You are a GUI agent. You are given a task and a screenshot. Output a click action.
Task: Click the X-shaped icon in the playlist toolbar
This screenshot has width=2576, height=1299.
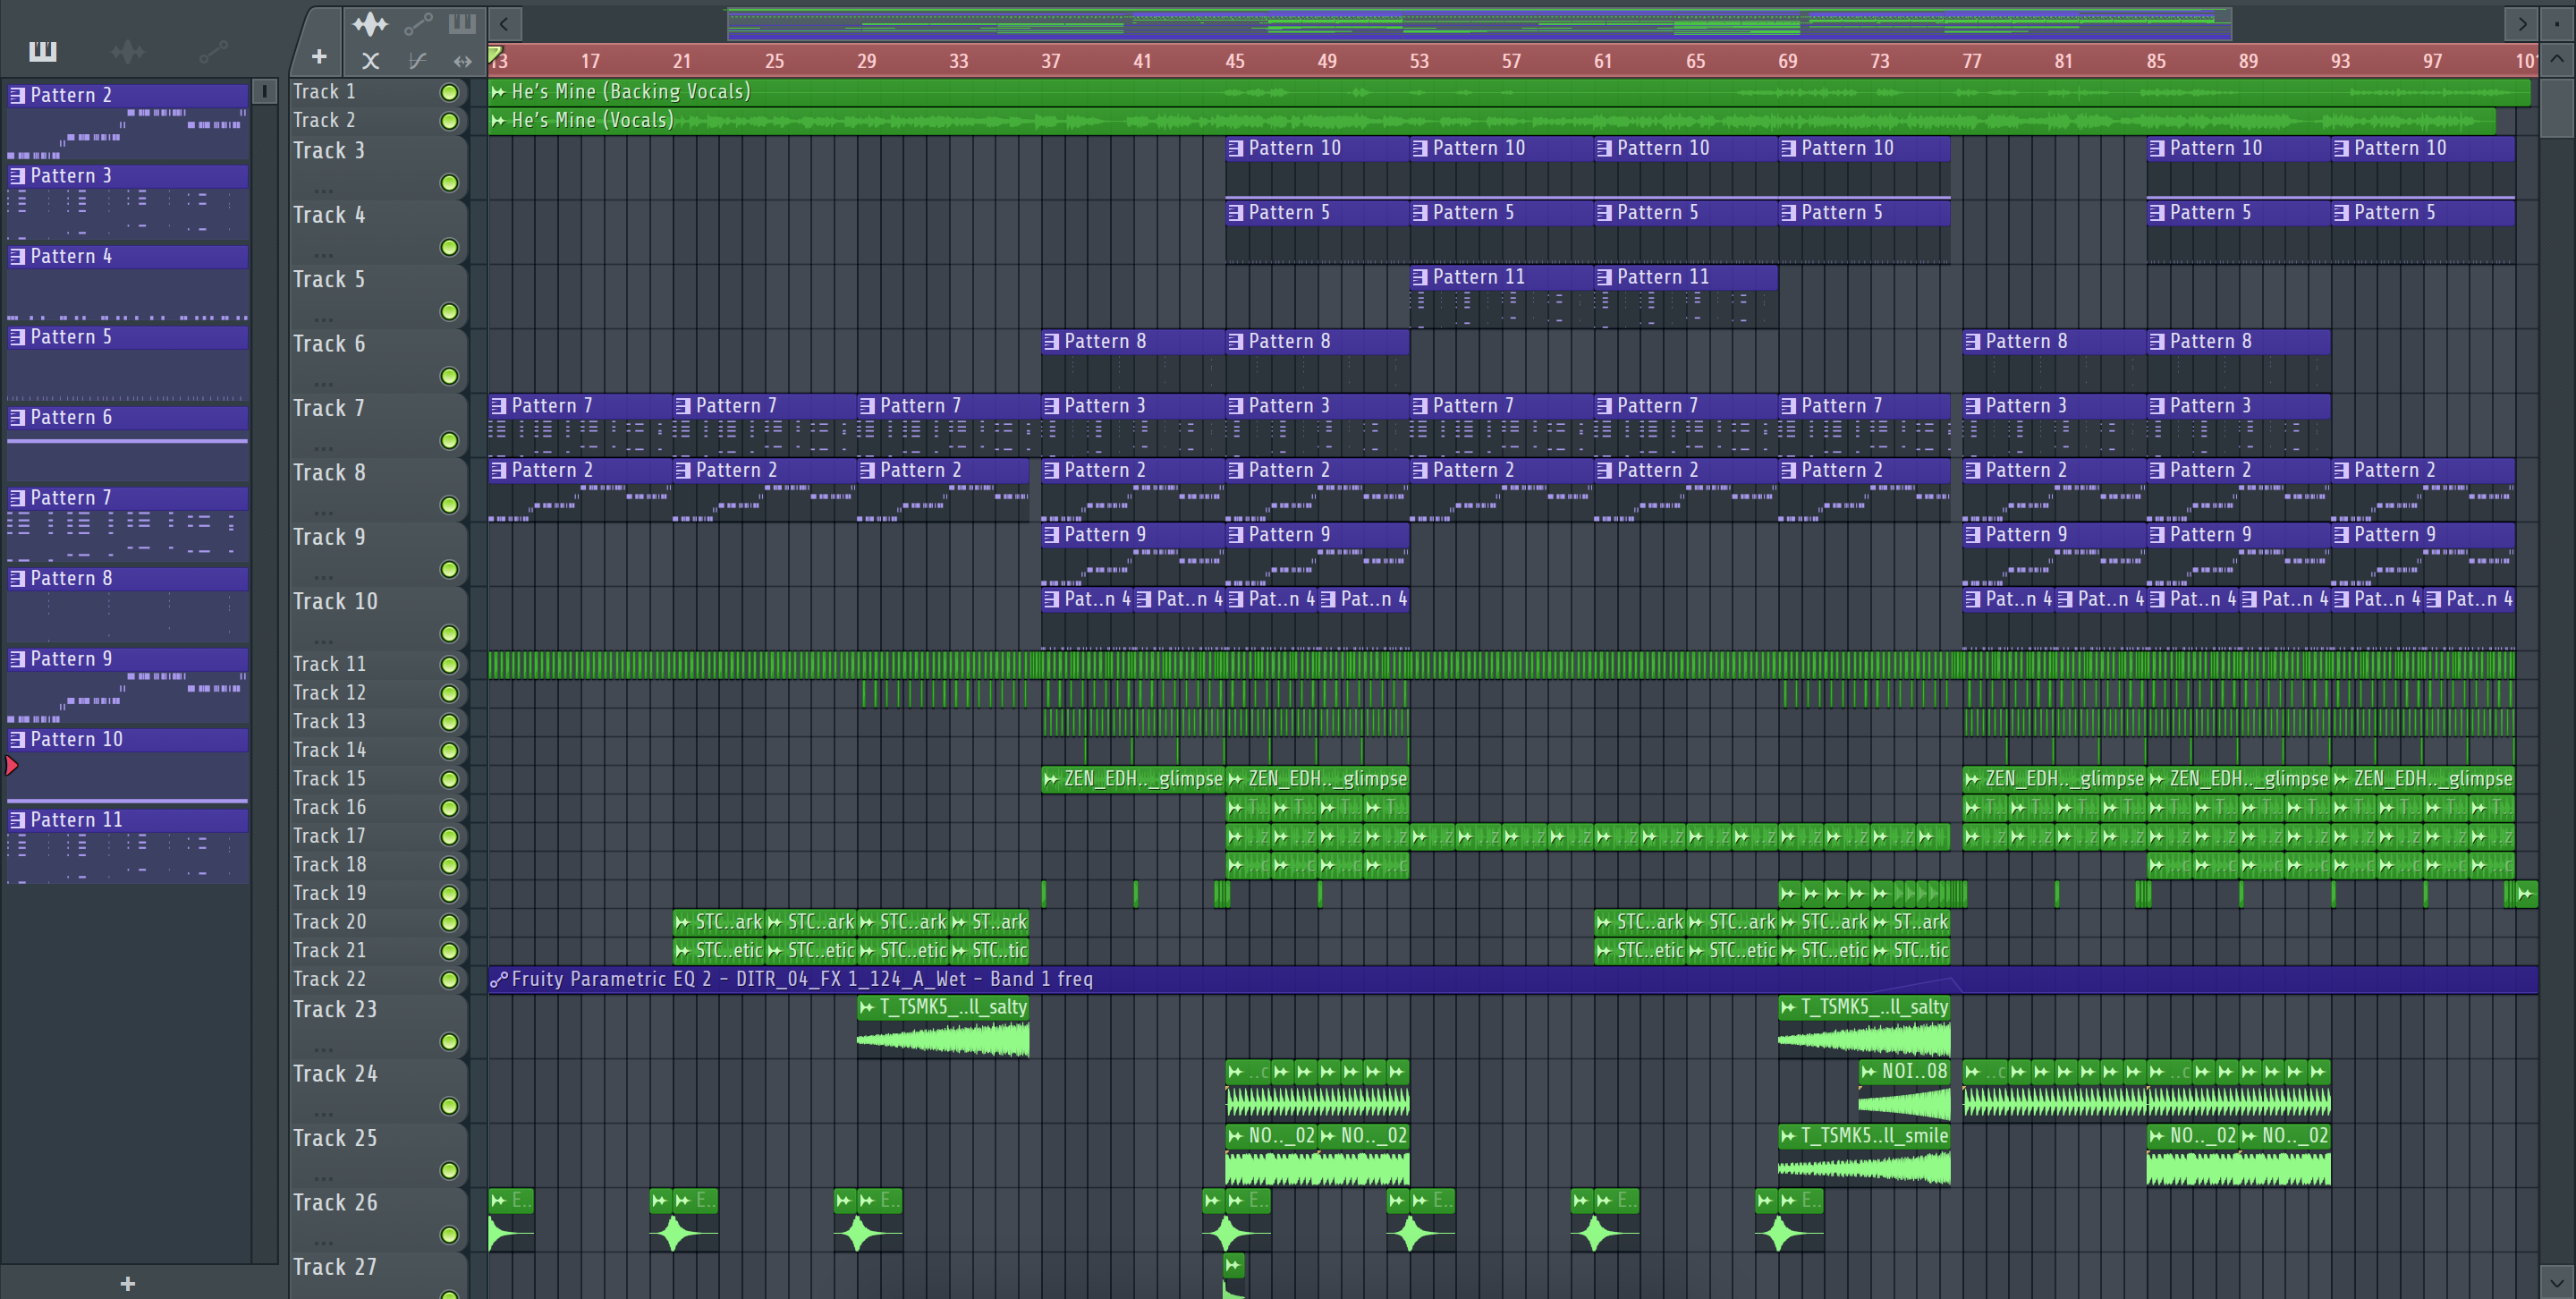coord(370,61)
